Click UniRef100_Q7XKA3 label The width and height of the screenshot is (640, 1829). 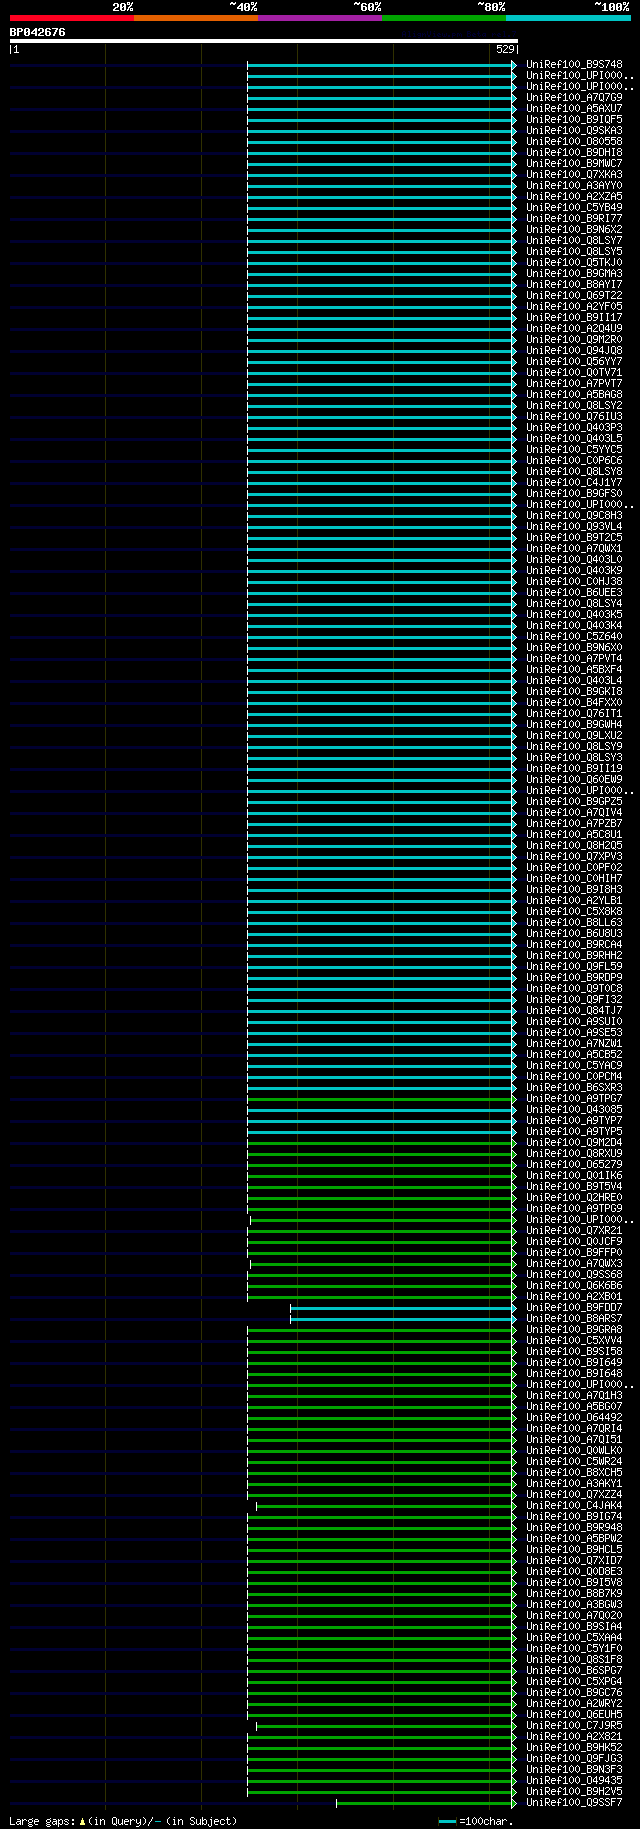[x=574, y=175]
